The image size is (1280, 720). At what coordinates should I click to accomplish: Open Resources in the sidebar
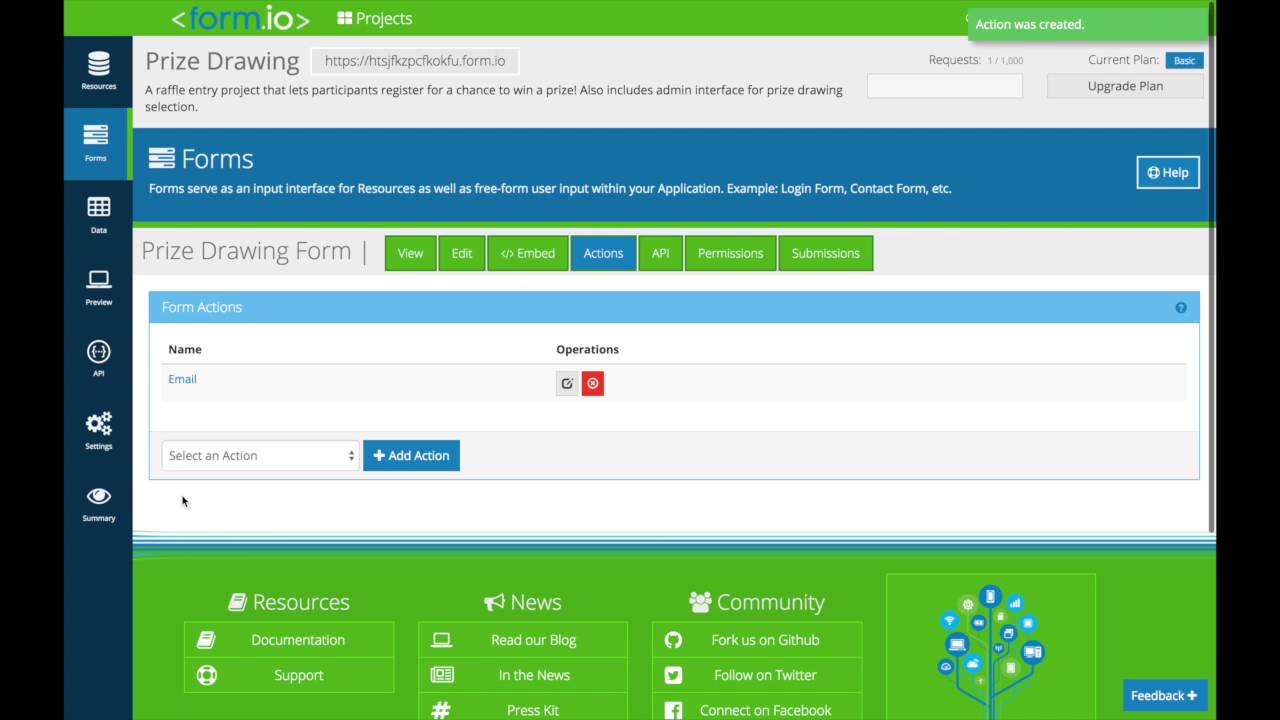tap(98, 71)
